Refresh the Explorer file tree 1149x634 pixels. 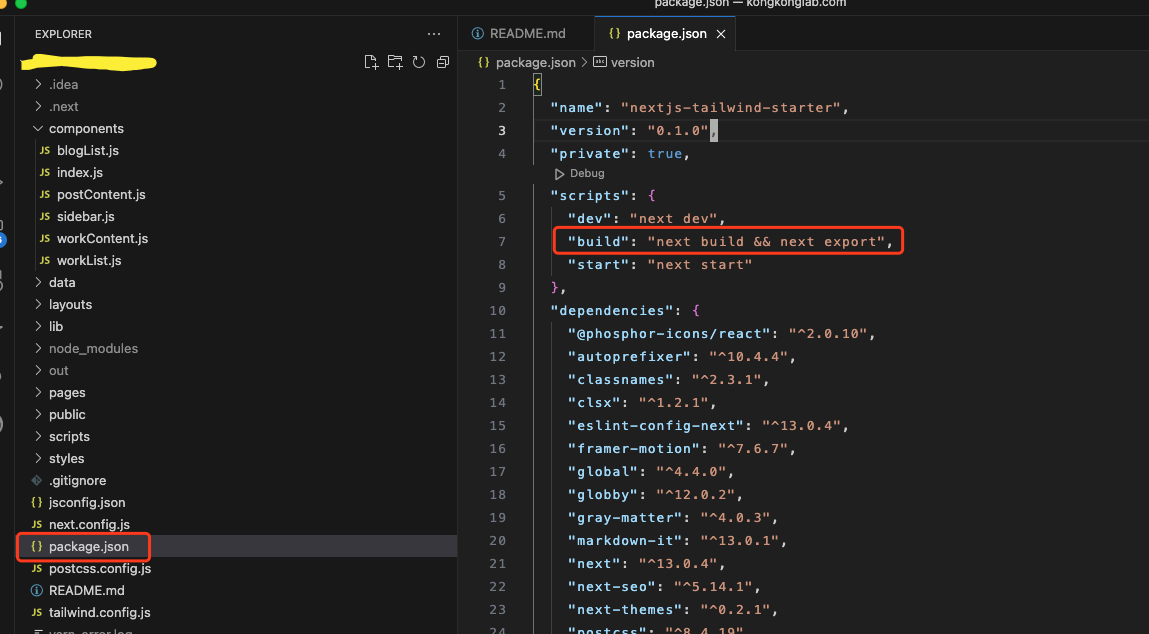[418, 62]
